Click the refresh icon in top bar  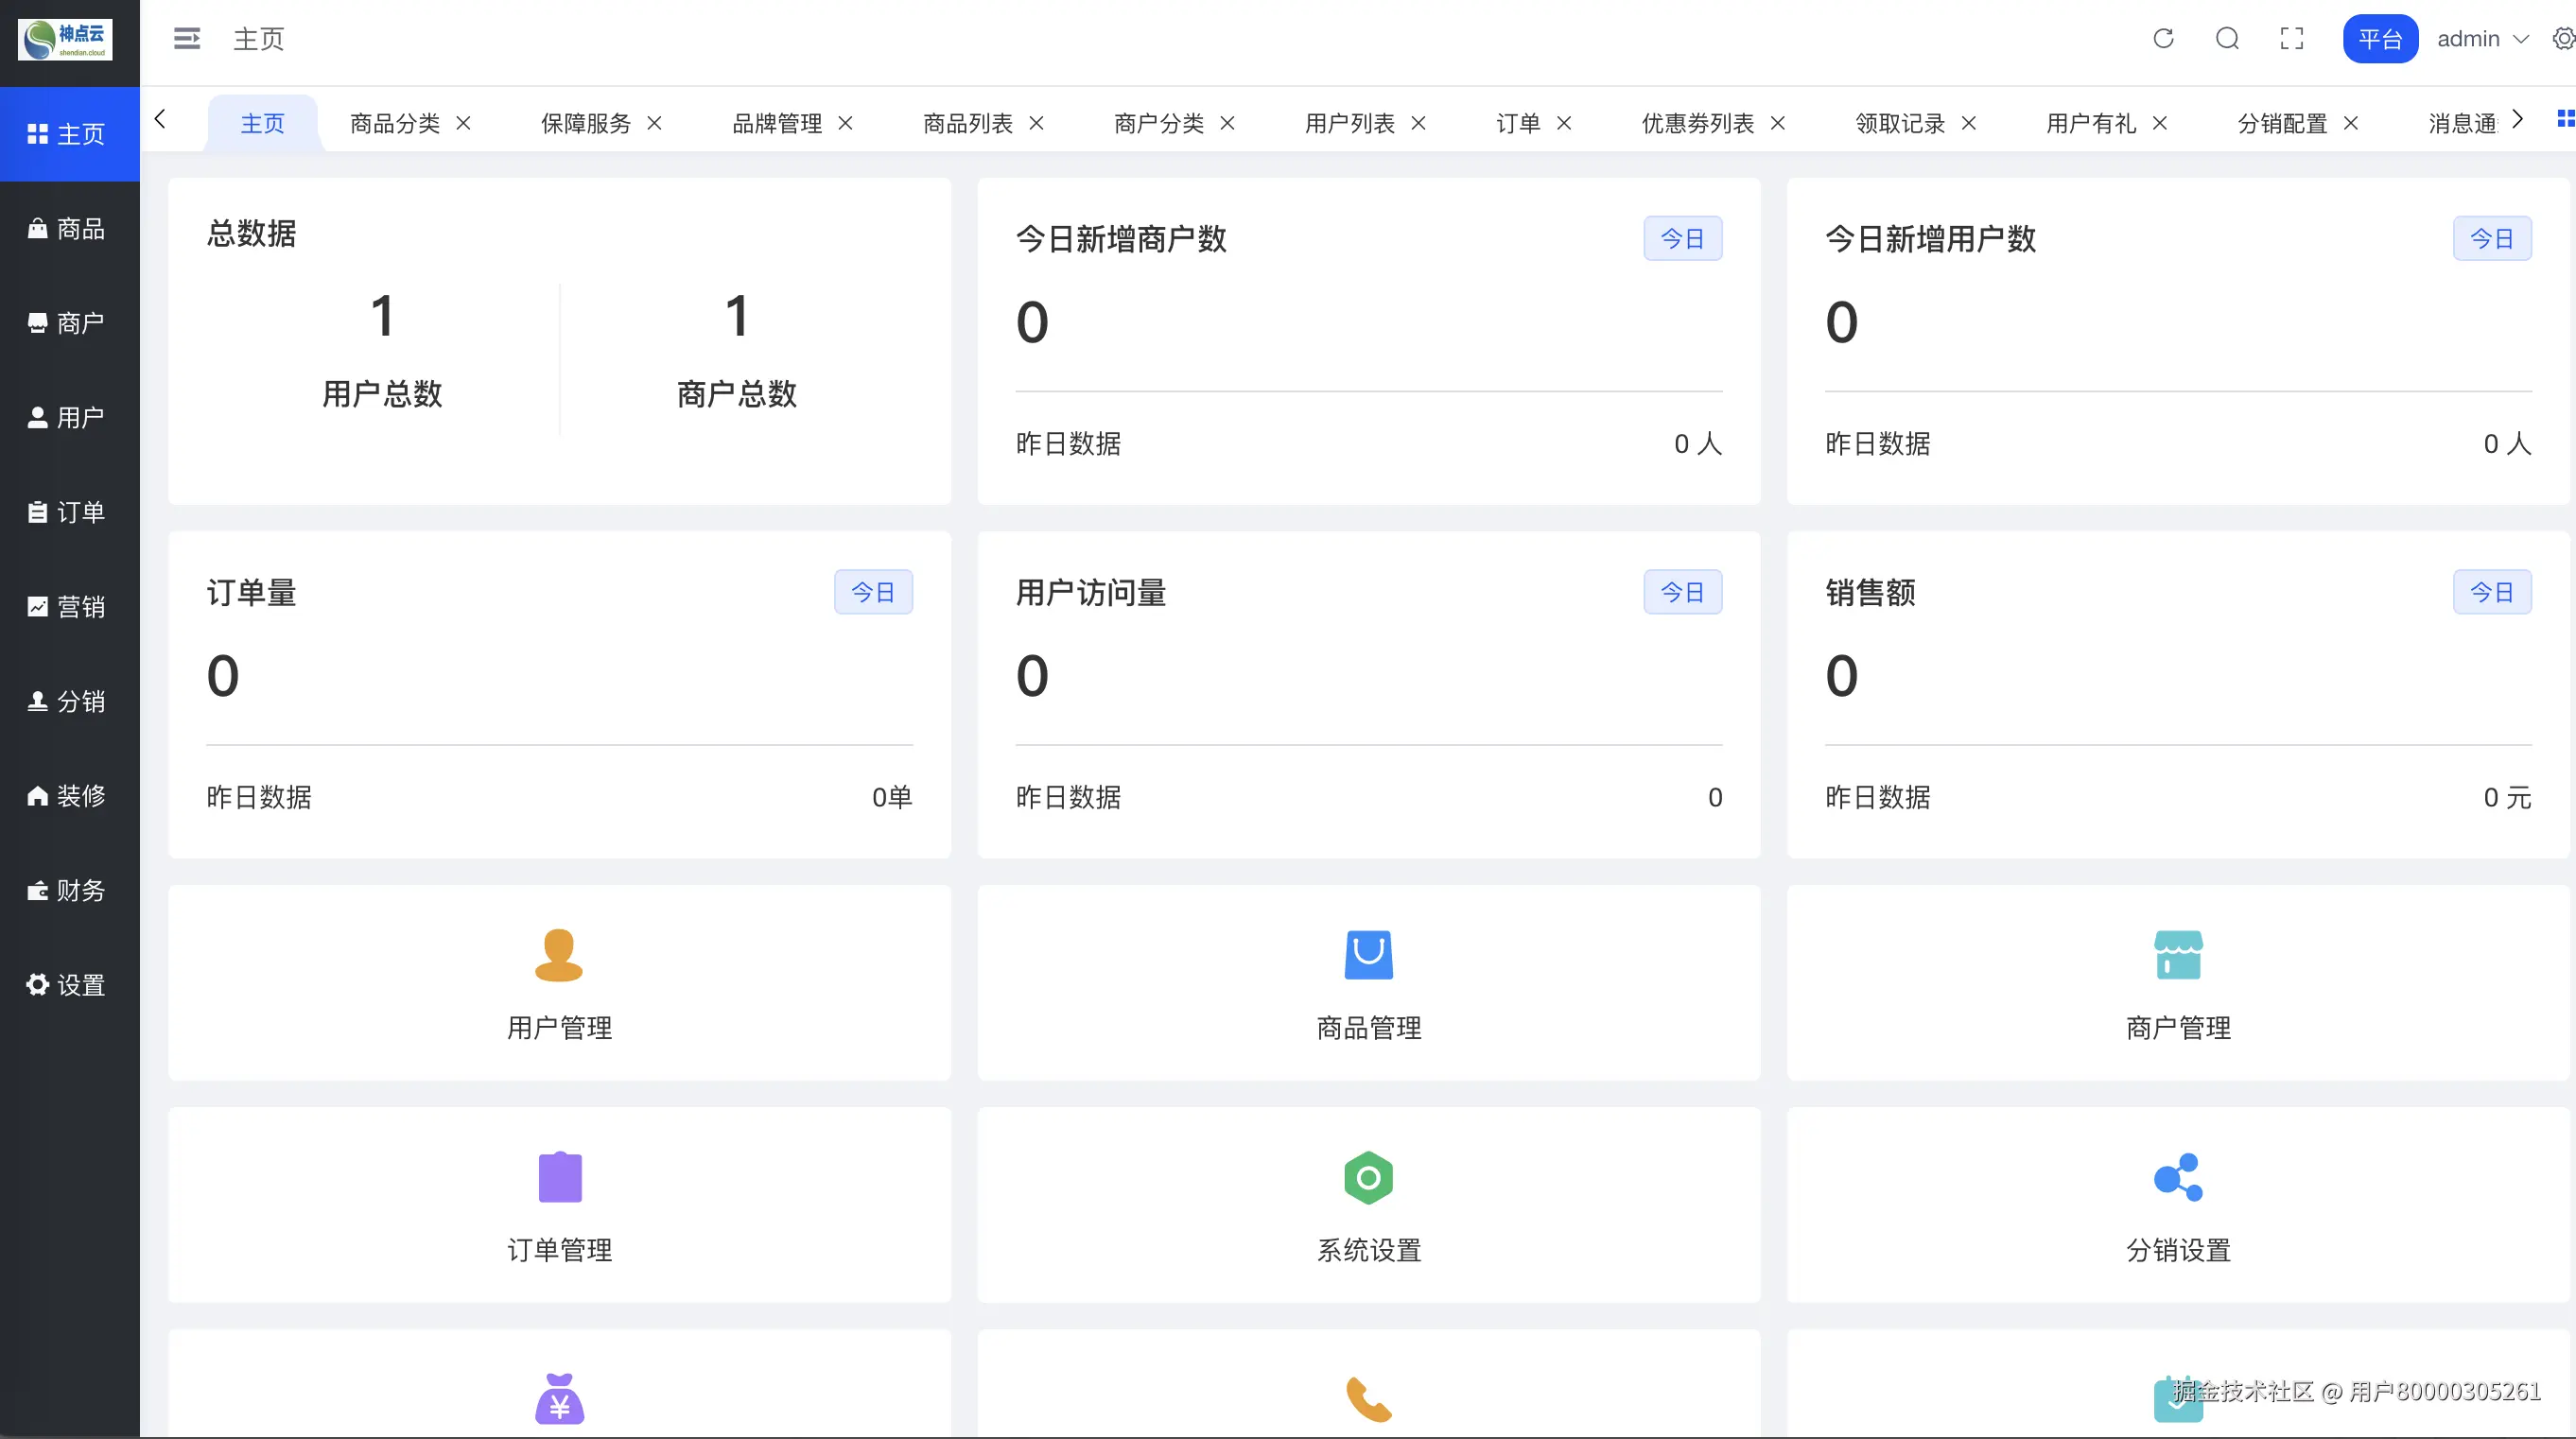click(2163, 39)
